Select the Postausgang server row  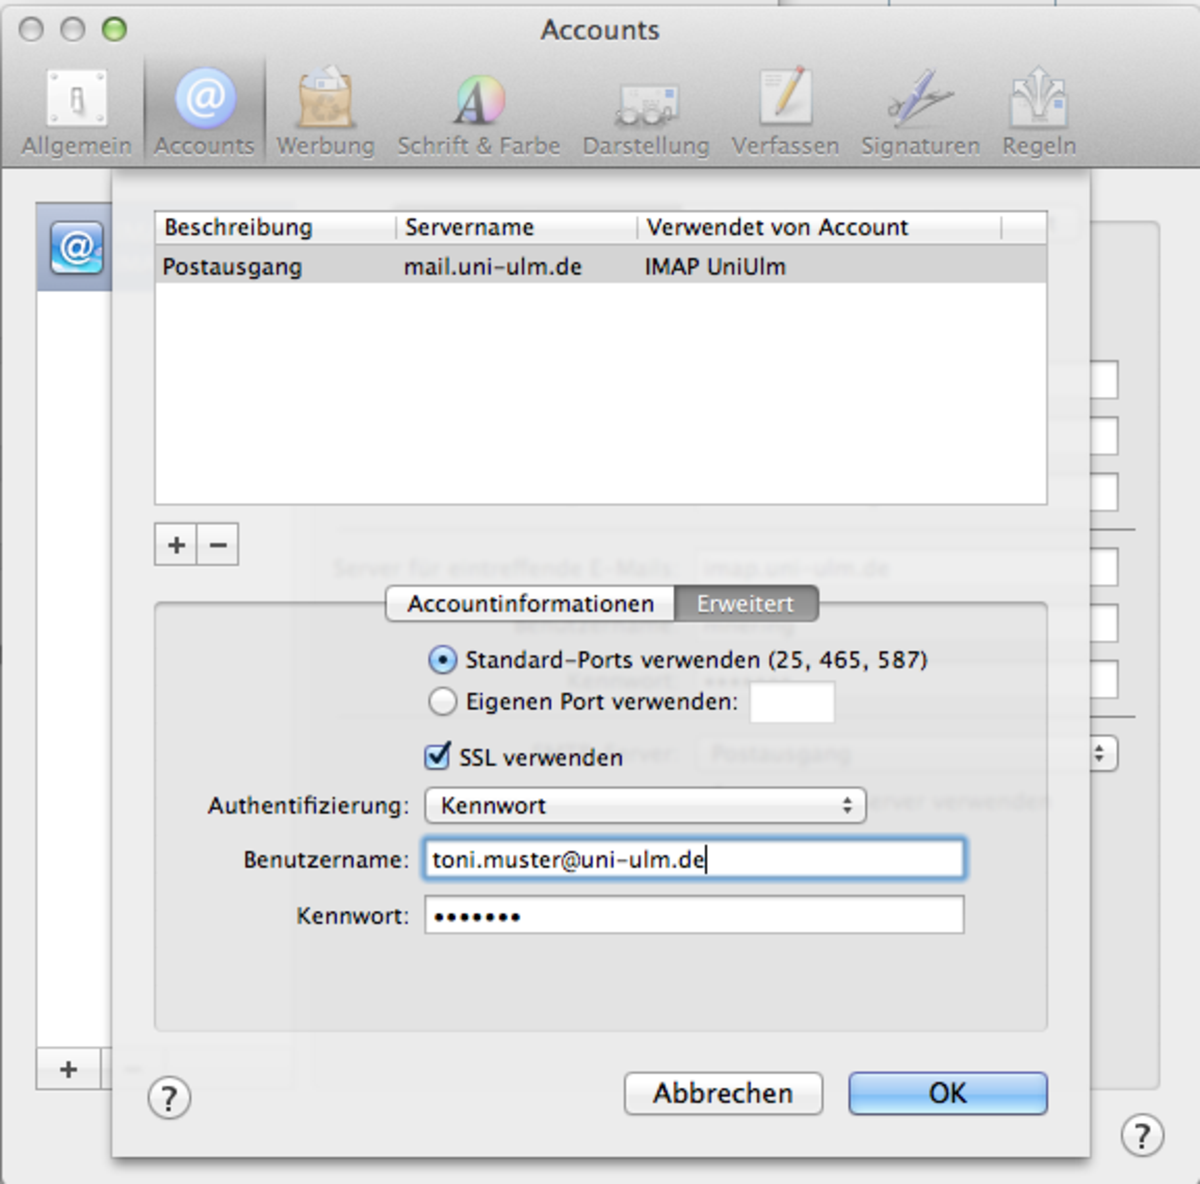[600, 267]
